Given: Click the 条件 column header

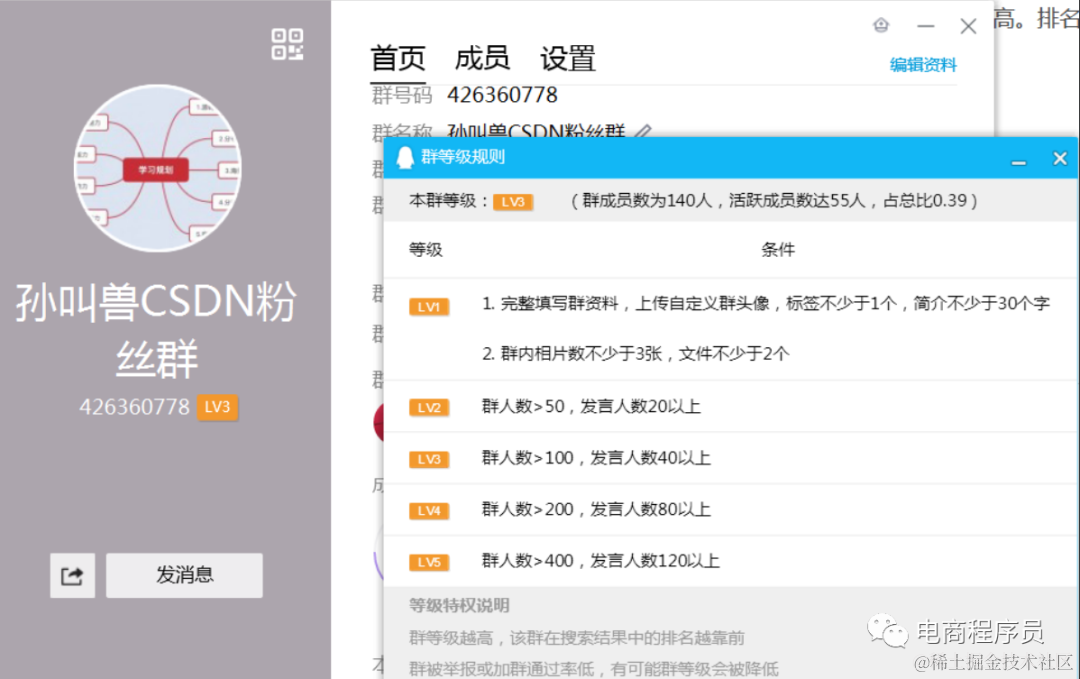Looking at the screenshot, I should [x=778, y=250].
